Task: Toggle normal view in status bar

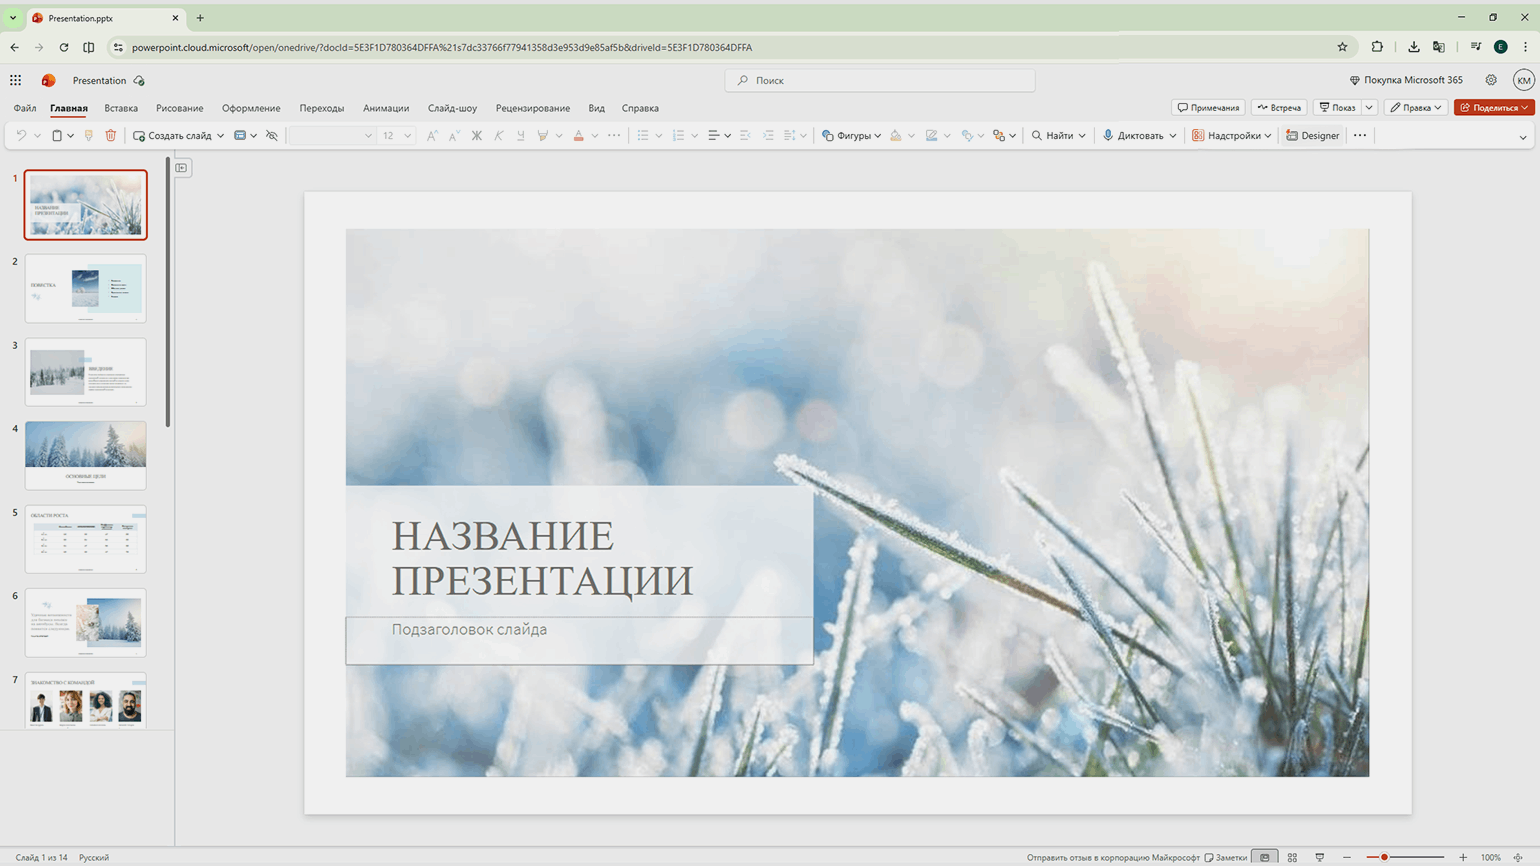Action: click(x=1265, y=857)
